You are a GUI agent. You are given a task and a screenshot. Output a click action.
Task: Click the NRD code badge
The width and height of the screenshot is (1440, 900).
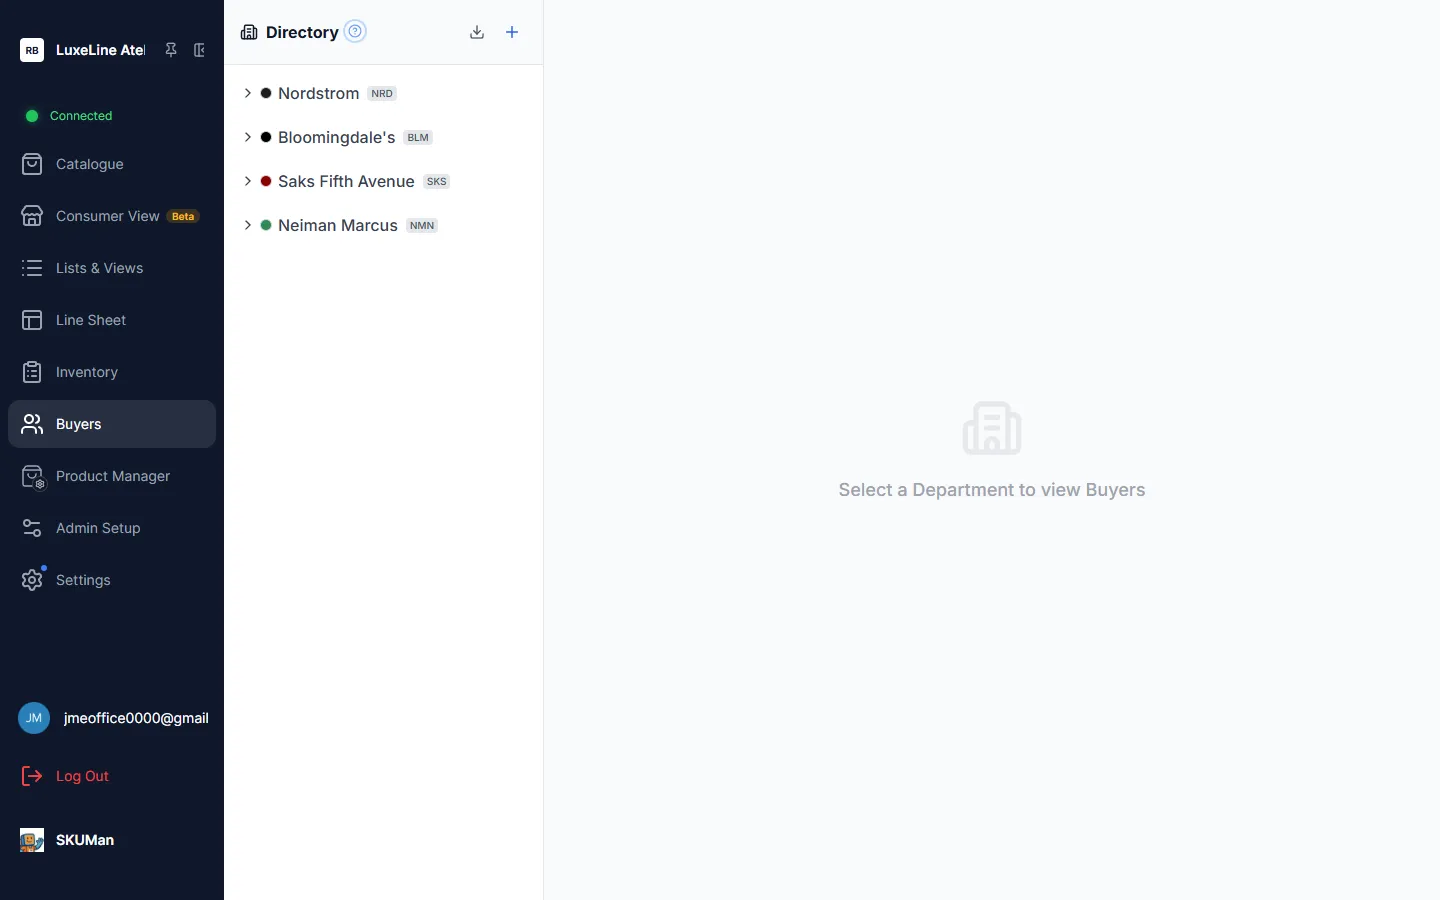[x=382, y=93]
